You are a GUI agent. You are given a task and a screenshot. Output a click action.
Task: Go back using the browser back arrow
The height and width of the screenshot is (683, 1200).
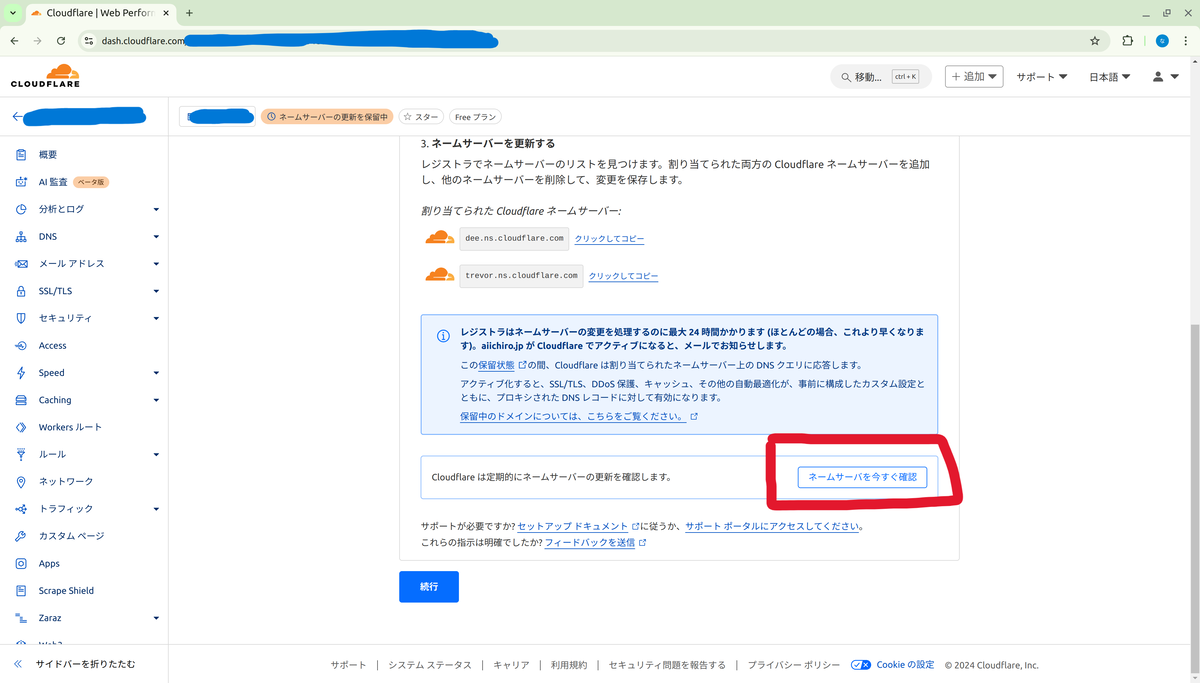point(14,41)
